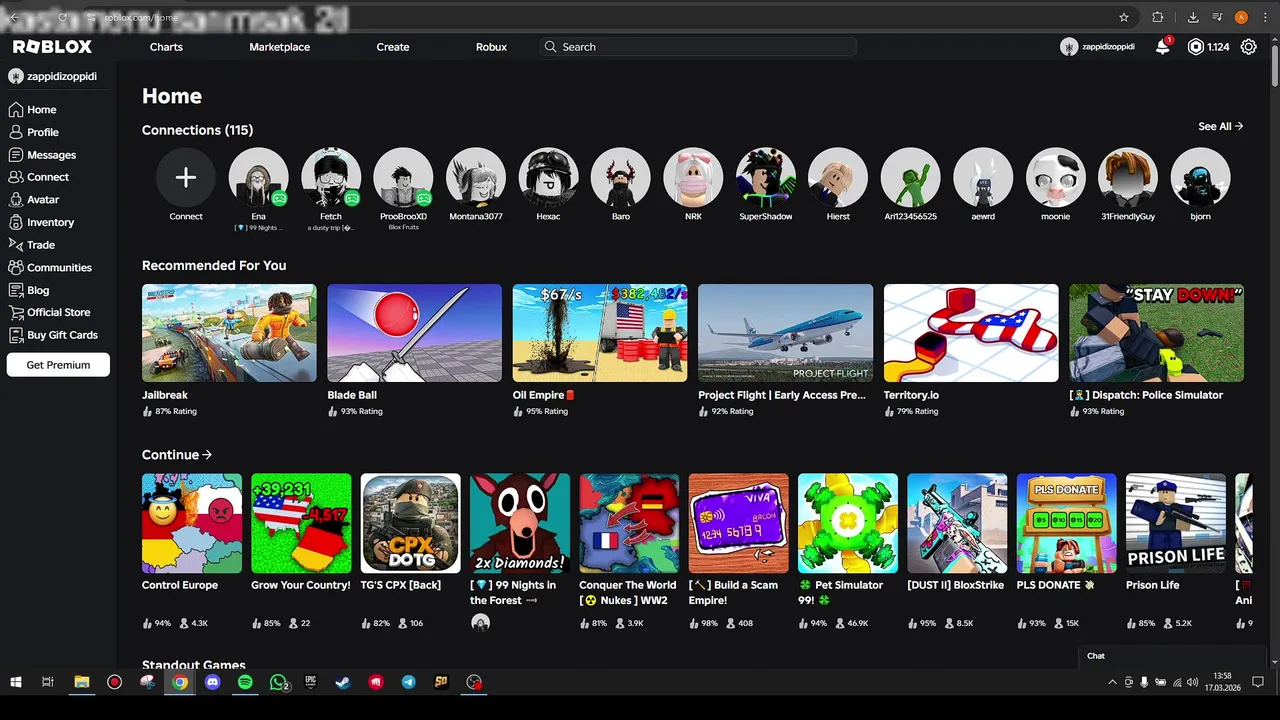Open Steam from the Windows taskbar
The width and height of the screenshot is (1280, 720).
coord(343,682)
